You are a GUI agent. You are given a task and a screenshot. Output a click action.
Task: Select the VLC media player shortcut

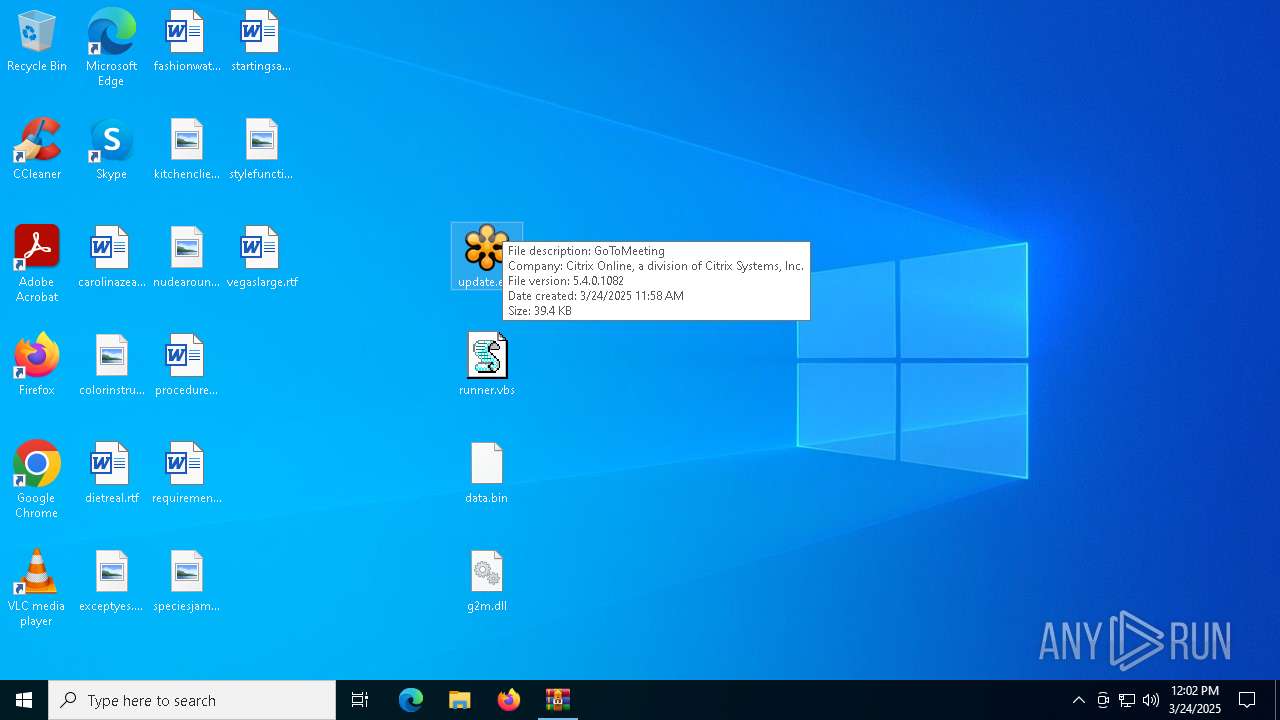37,588
